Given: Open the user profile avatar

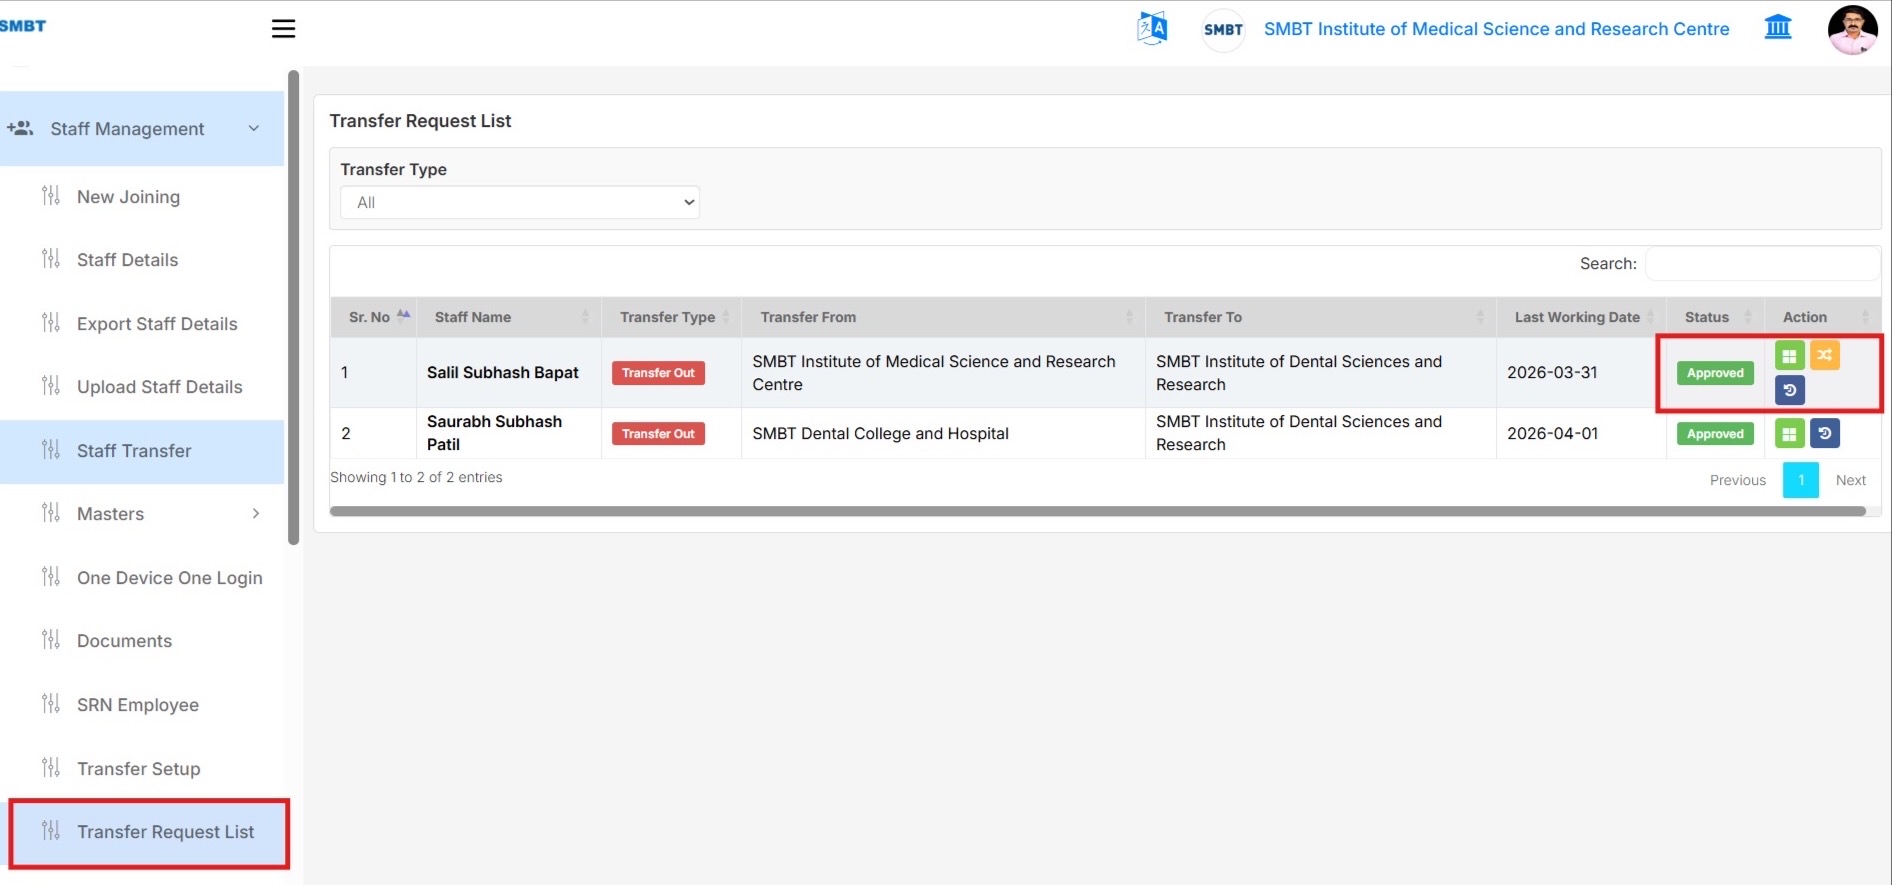Looking at the screenshot, I should tap(1853, 30).
